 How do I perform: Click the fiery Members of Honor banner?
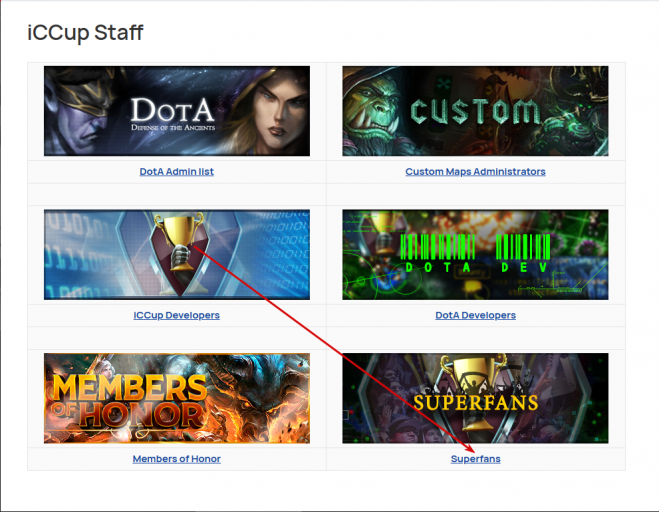(x=177, y=399)
